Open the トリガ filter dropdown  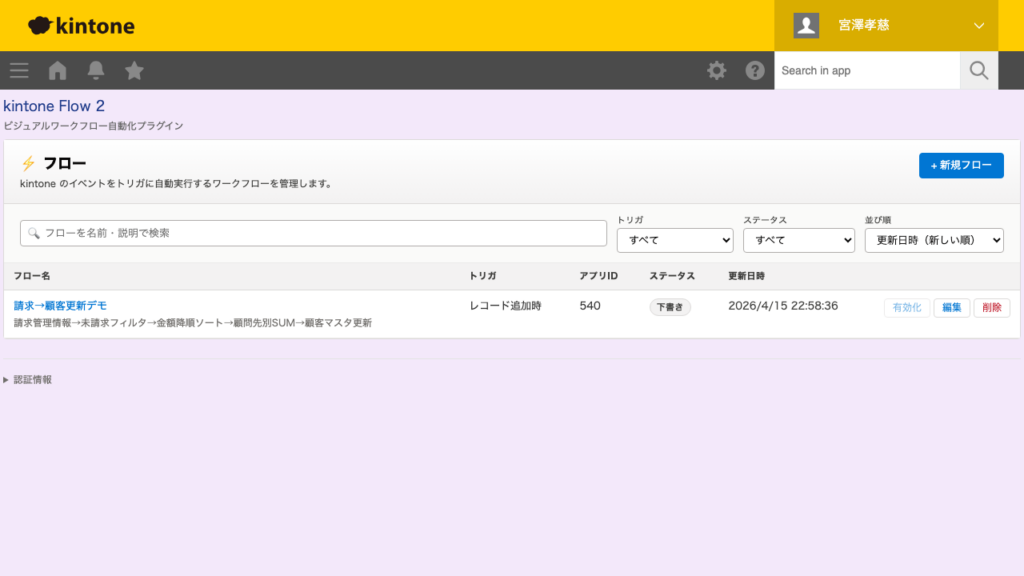pyautogui.click(x=675, y=240)
